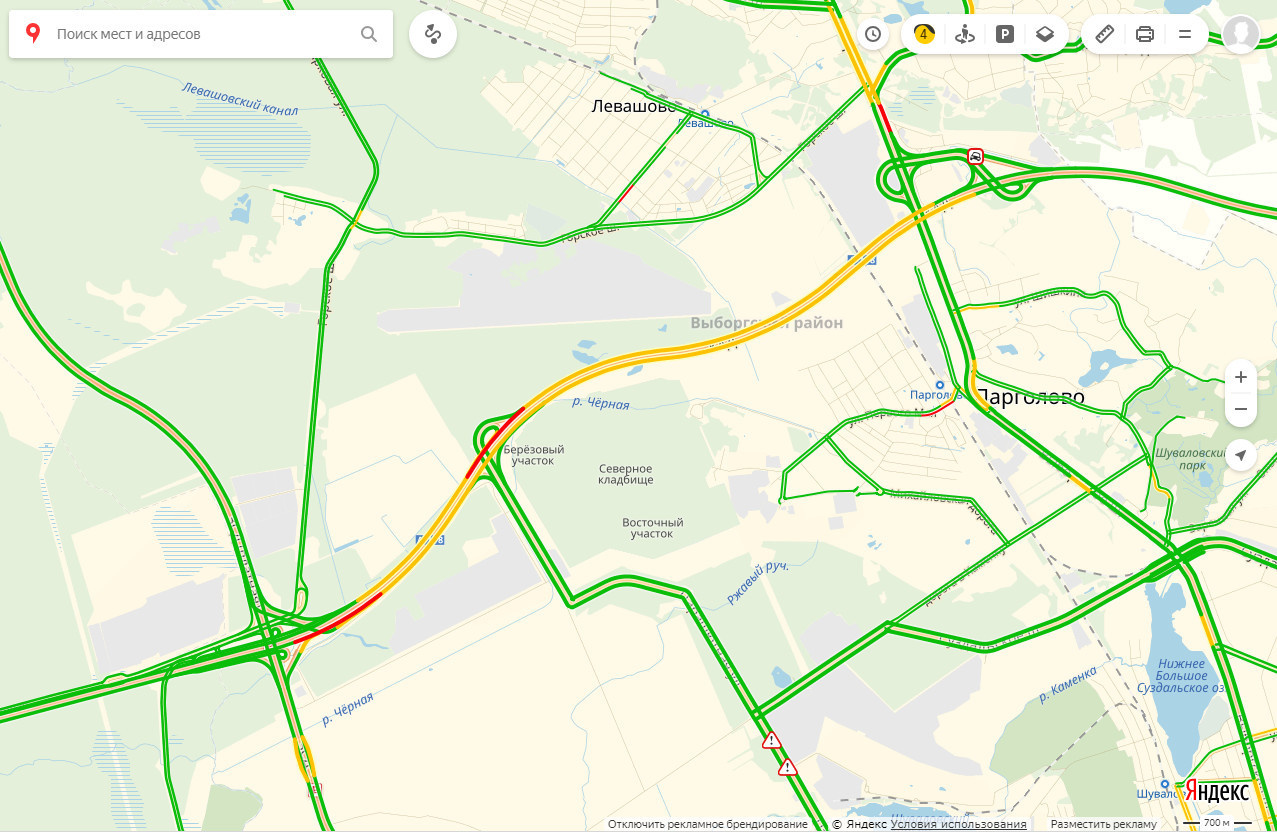This screenshot has height=832, width=1277.
Task: Focus the places and addresses search field
Action: pos(200,34)
